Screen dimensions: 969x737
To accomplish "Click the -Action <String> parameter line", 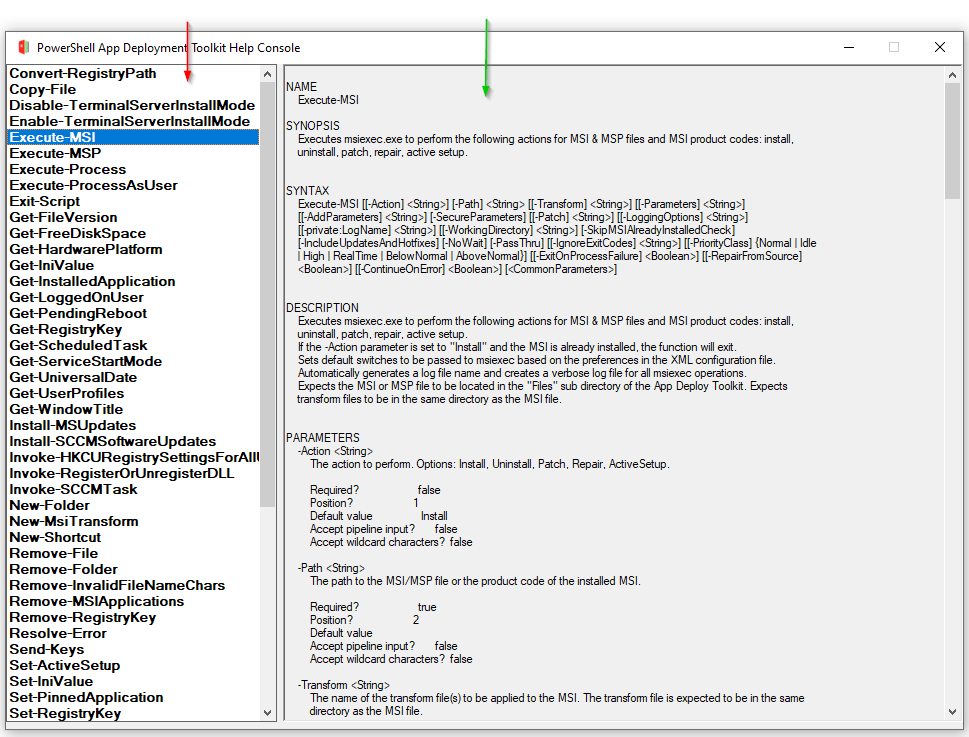I will pyautogui.click(x=336, y=451).
